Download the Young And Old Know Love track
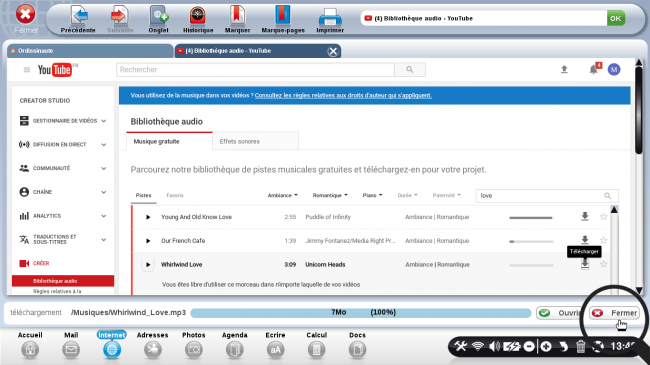The height and width of the screenshot is (365, 650). [x=585, y=217]
